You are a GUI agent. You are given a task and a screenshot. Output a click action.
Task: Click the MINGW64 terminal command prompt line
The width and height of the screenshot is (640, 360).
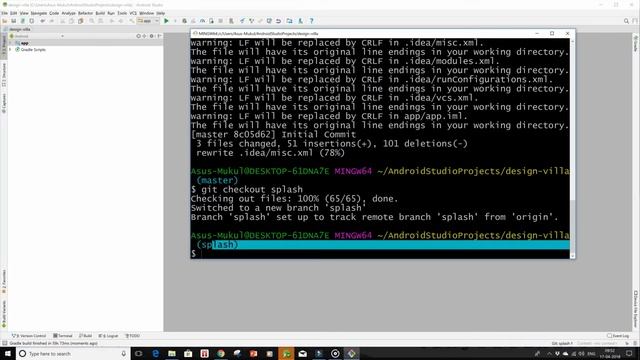pos(380,253)
